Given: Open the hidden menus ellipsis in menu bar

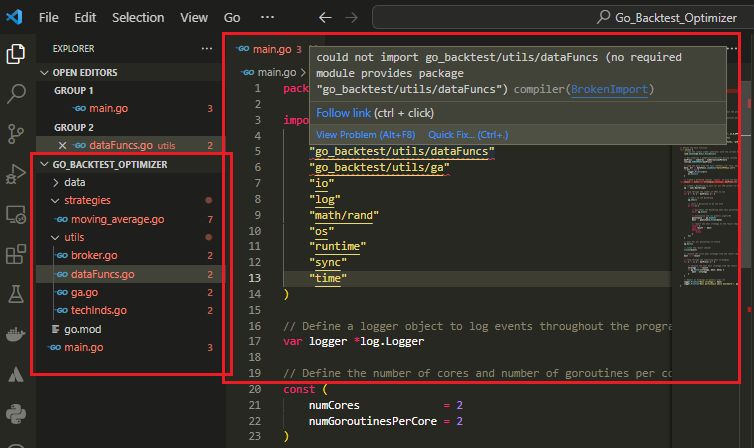Looking at the screenshot, I should tap(267, 17).
